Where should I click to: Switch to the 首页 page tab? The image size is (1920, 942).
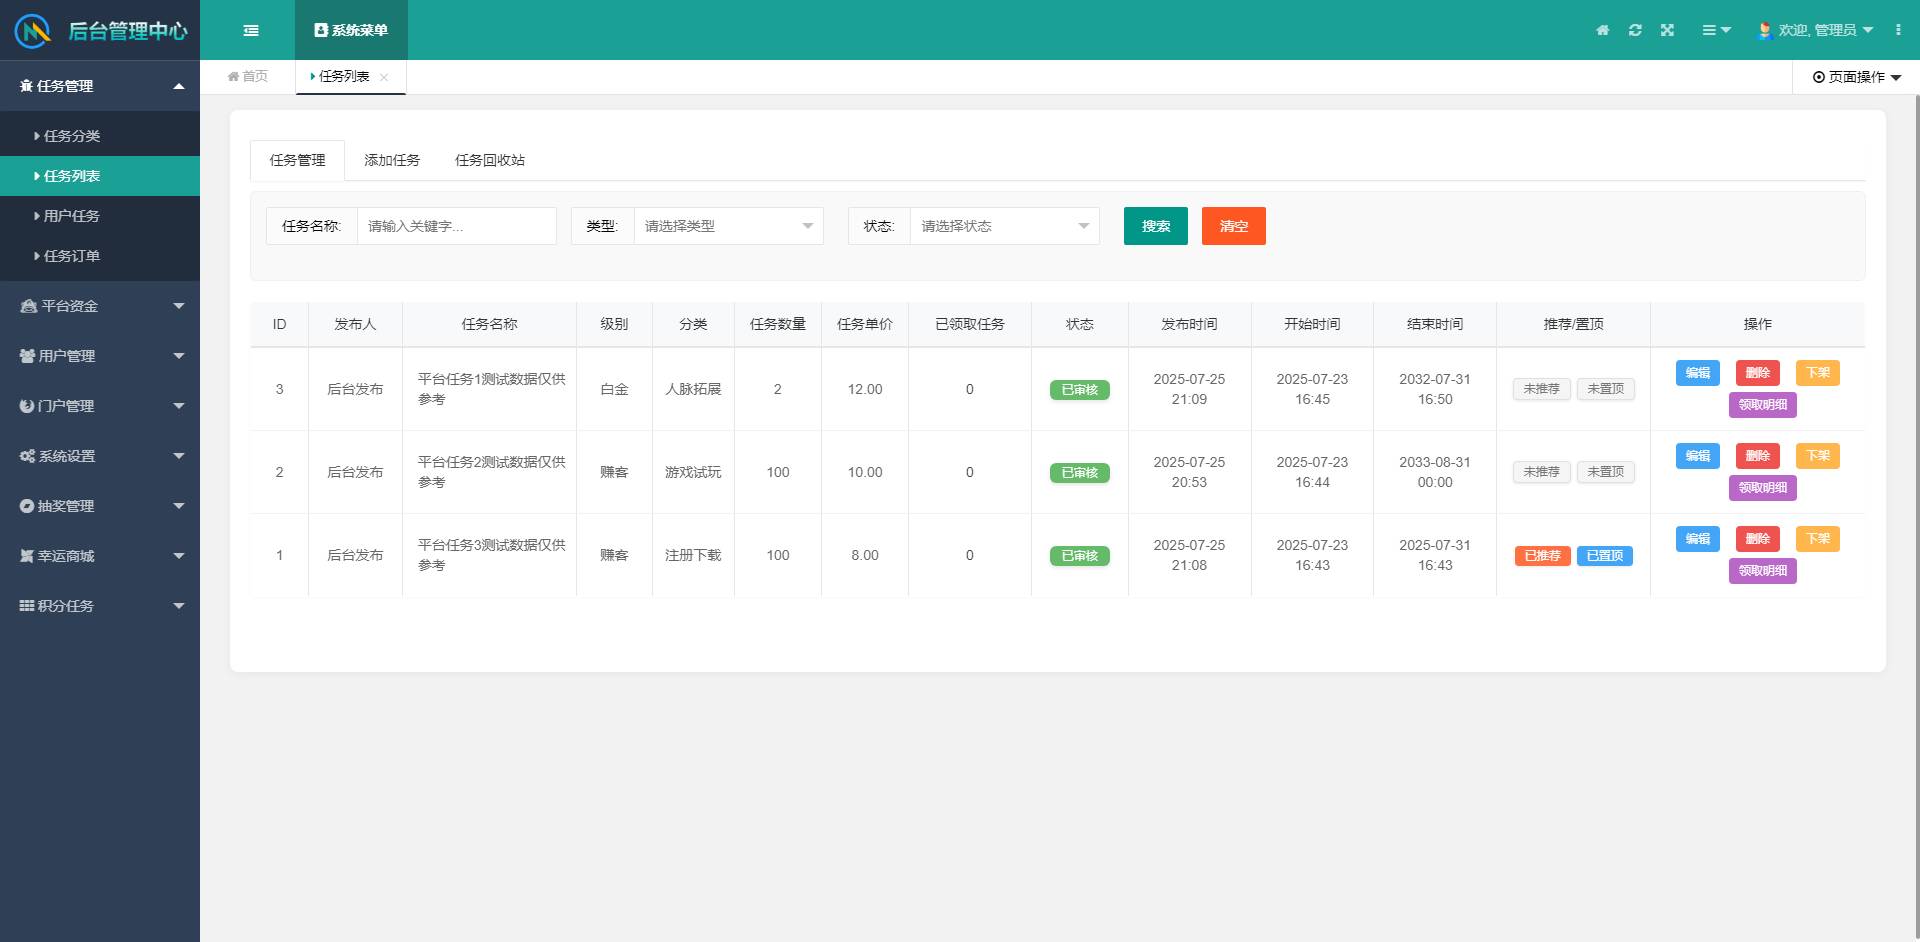point(248,77)
